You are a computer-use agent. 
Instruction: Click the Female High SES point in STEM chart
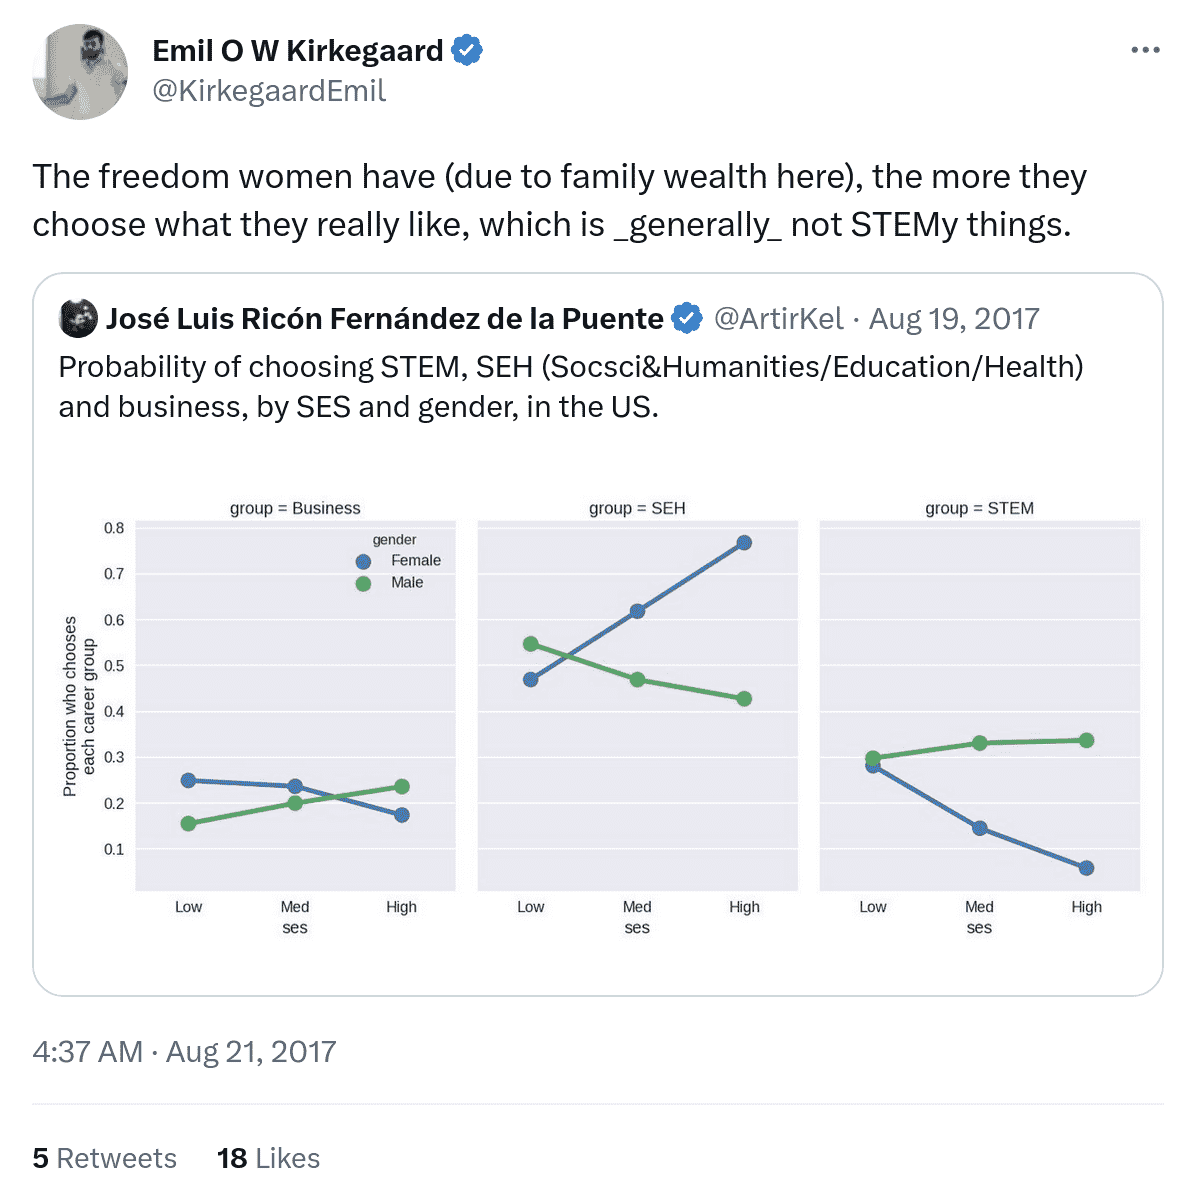(1086, 868)
